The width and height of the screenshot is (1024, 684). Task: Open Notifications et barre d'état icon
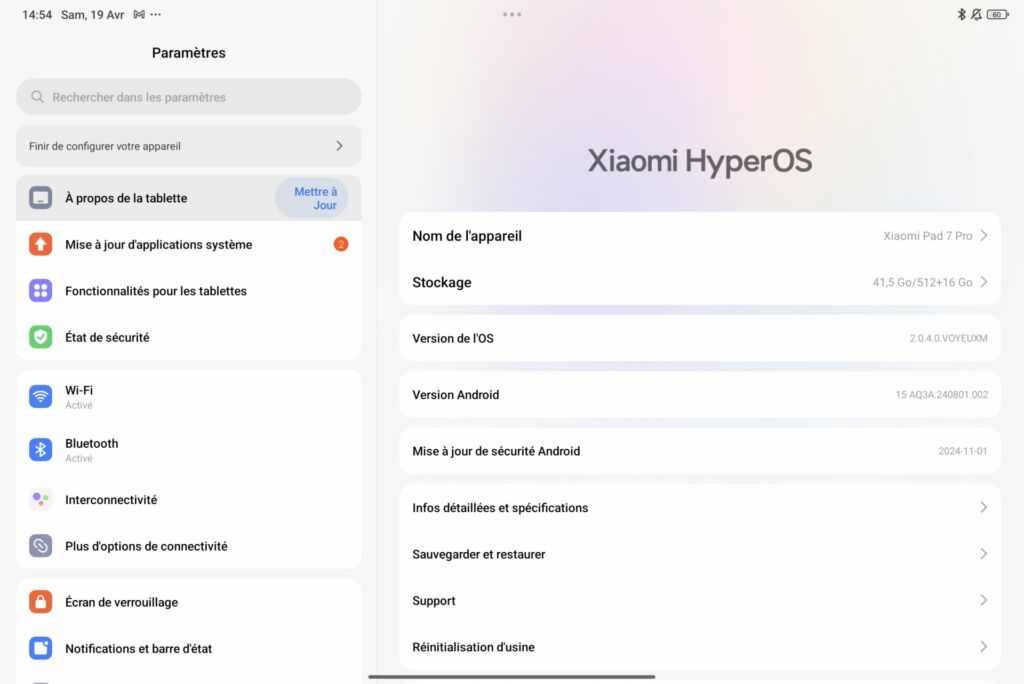point(40,648)
